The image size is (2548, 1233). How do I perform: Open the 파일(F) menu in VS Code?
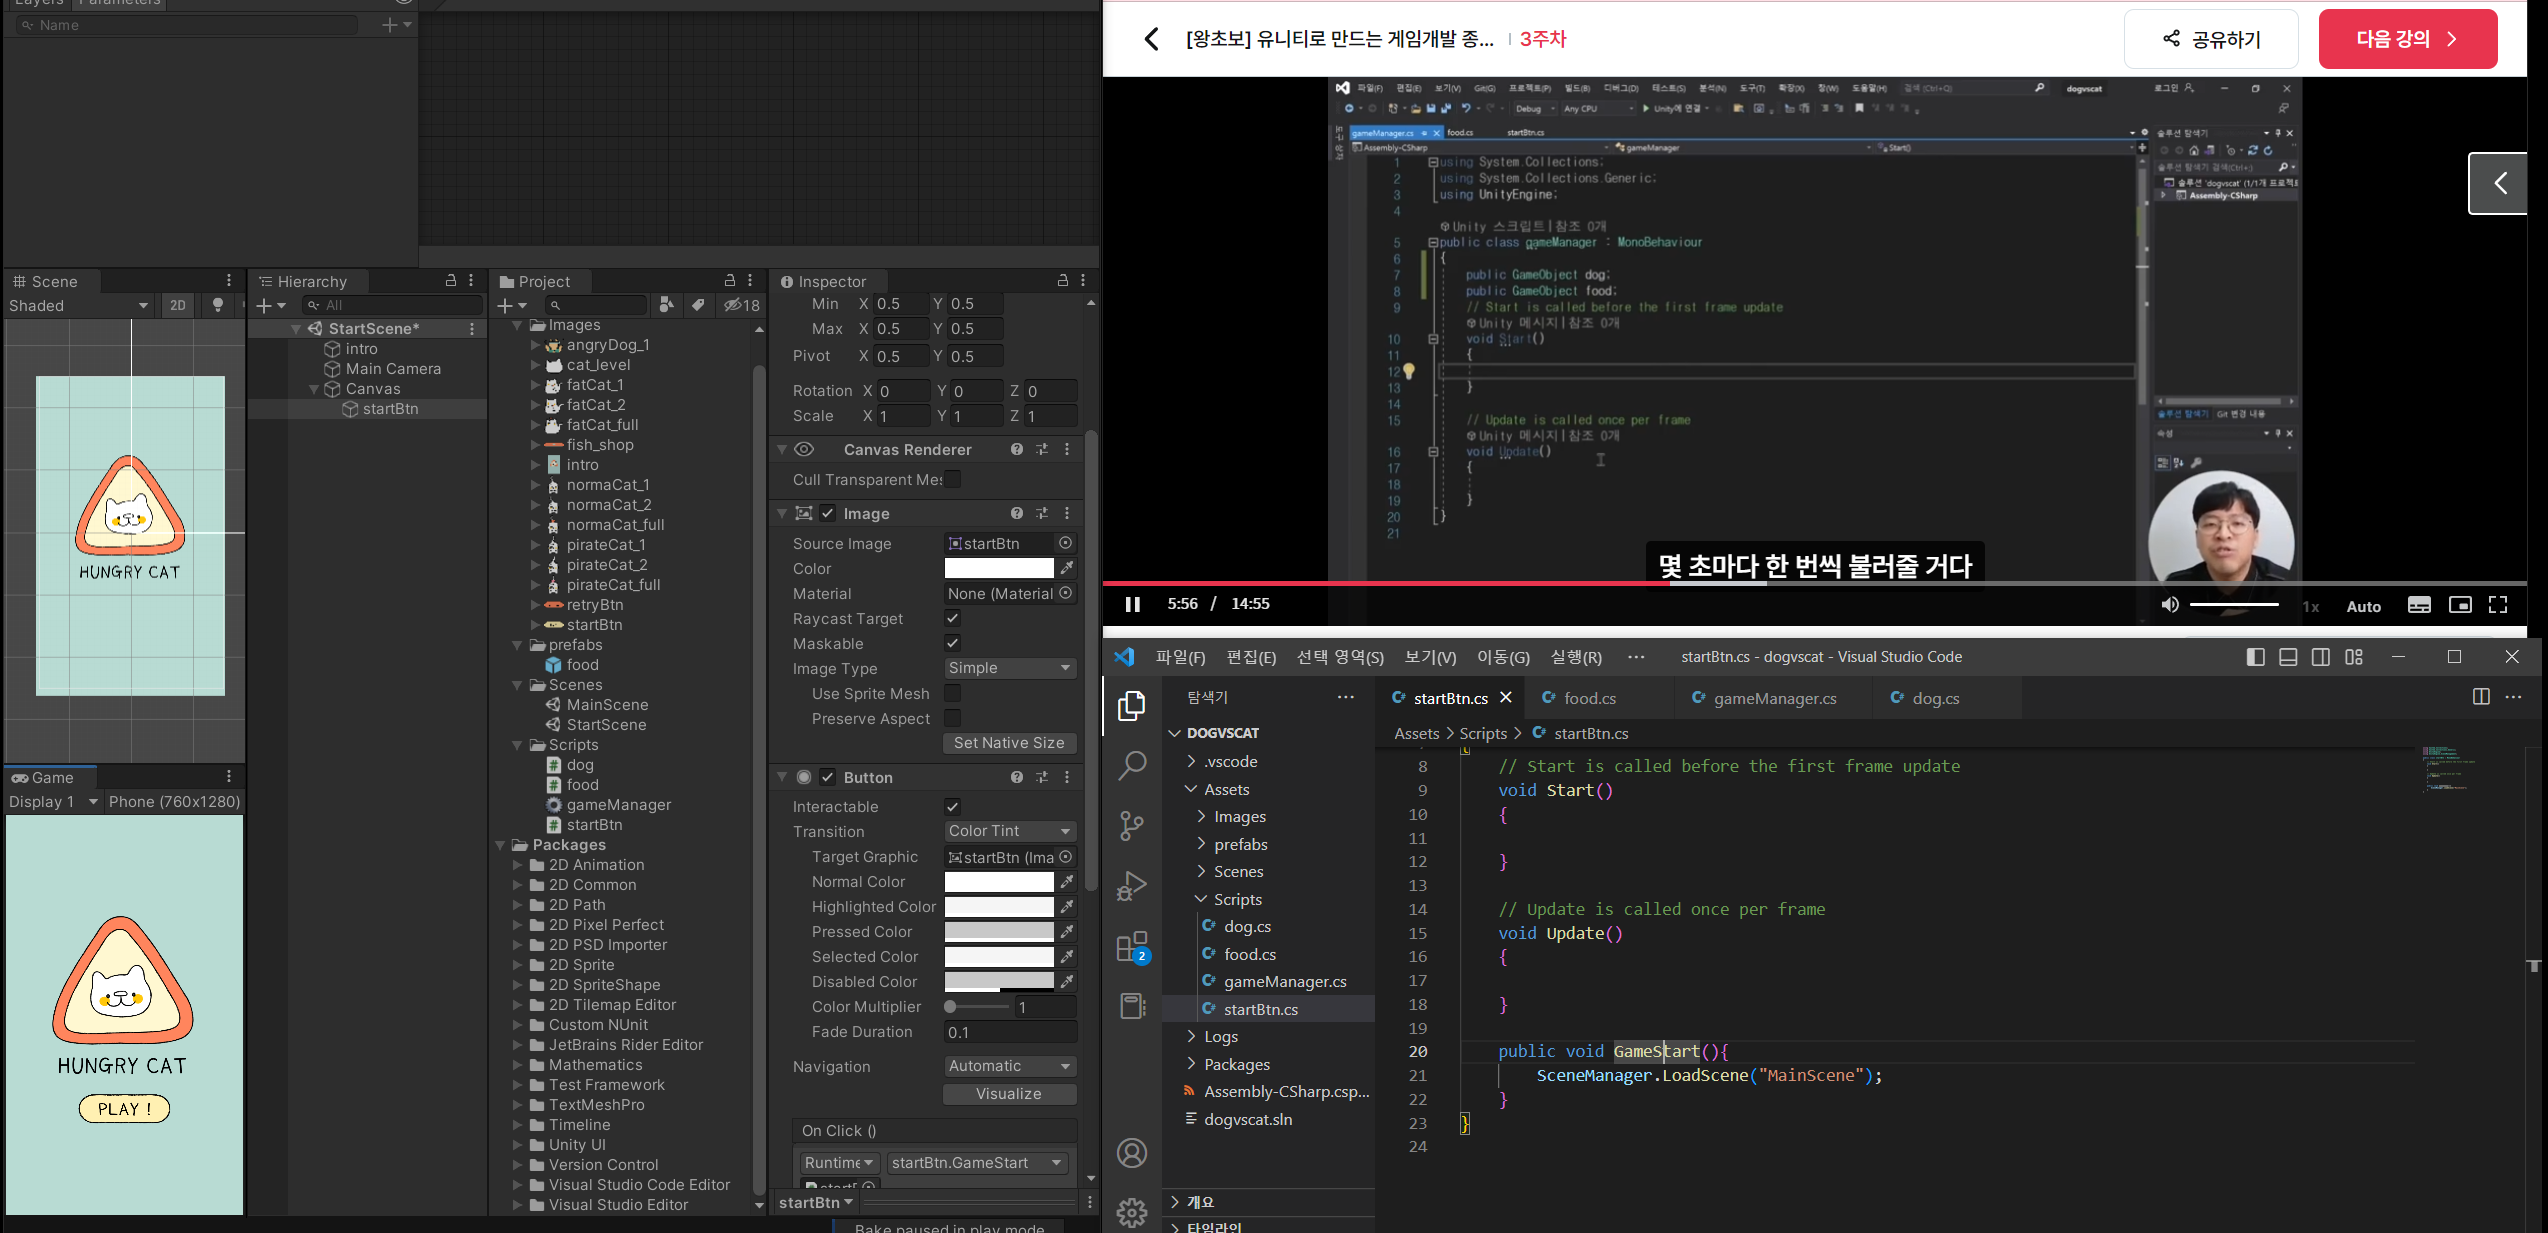point(1180,657)
